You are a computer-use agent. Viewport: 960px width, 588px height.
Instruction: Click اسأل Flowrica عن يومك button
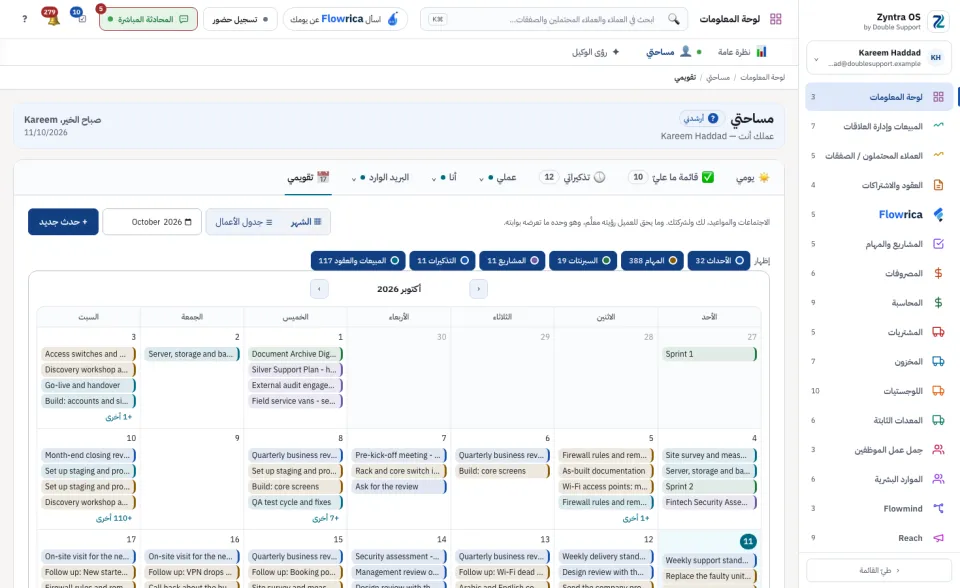pyautogui.click(x=345, y=19)
